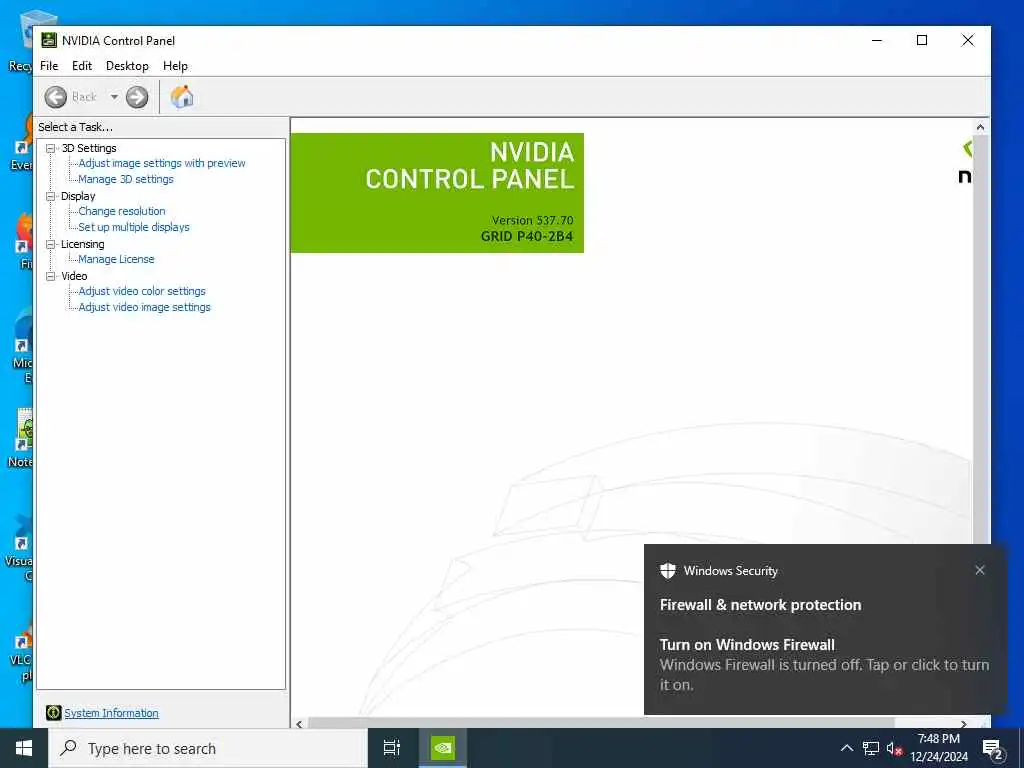Open Manage License task
This screenshot has width=1024, height=768.
point(116,259)
